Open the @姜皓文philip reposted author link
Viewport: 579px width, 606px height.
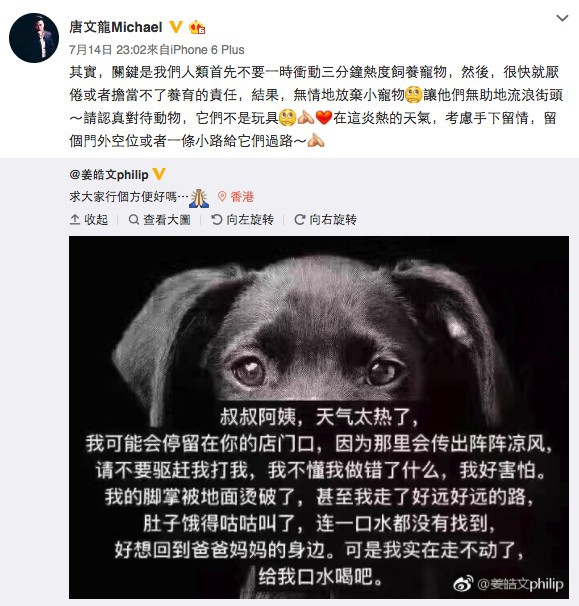pos(109,175)
